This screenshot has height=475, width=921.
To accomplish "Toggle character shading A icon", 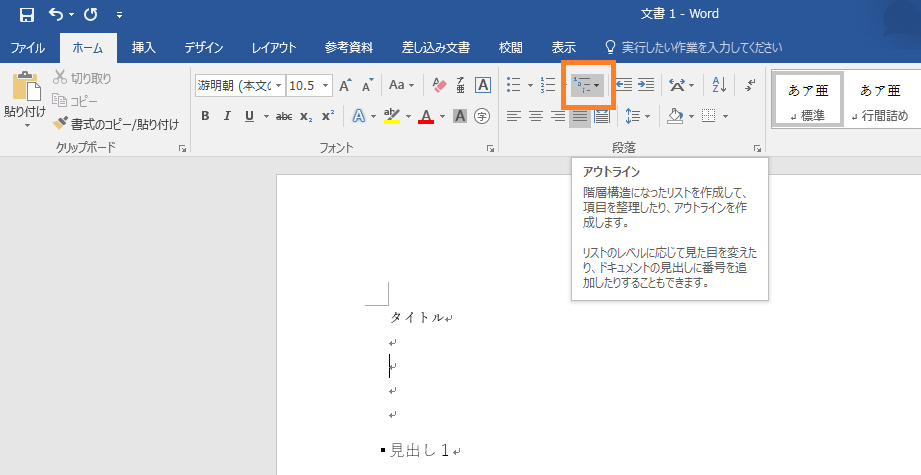I will click(x=460, y=116).
